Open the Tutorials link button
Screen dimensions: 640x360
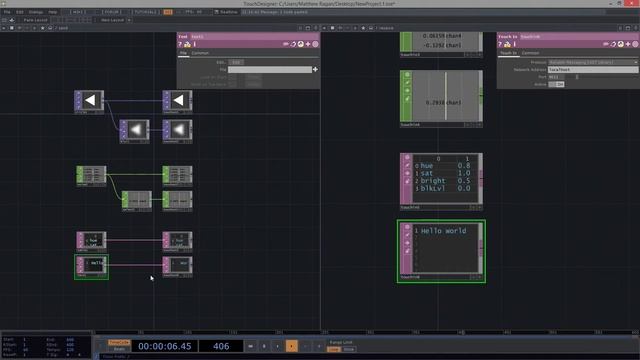145,12
